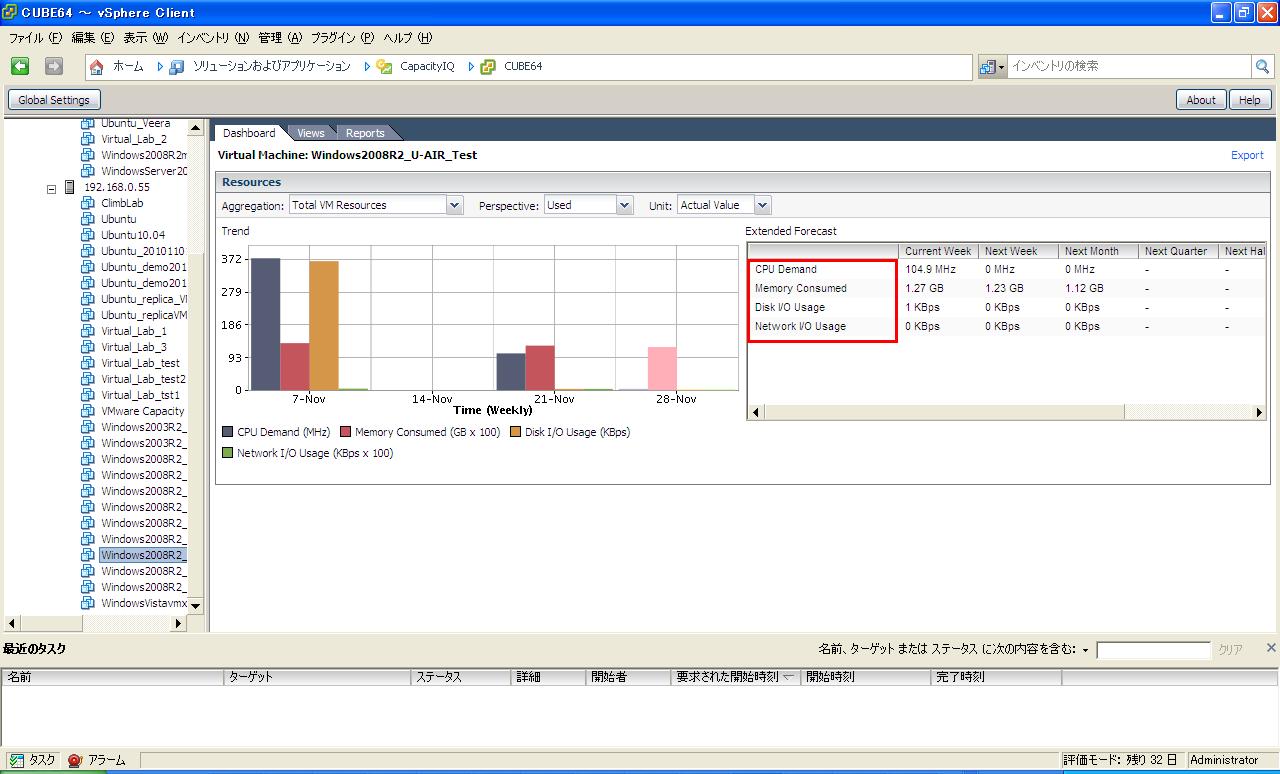This screenshot has height=774, width=1280.
Task: Open the ファイル (F) menu
Action: (36, 38)
